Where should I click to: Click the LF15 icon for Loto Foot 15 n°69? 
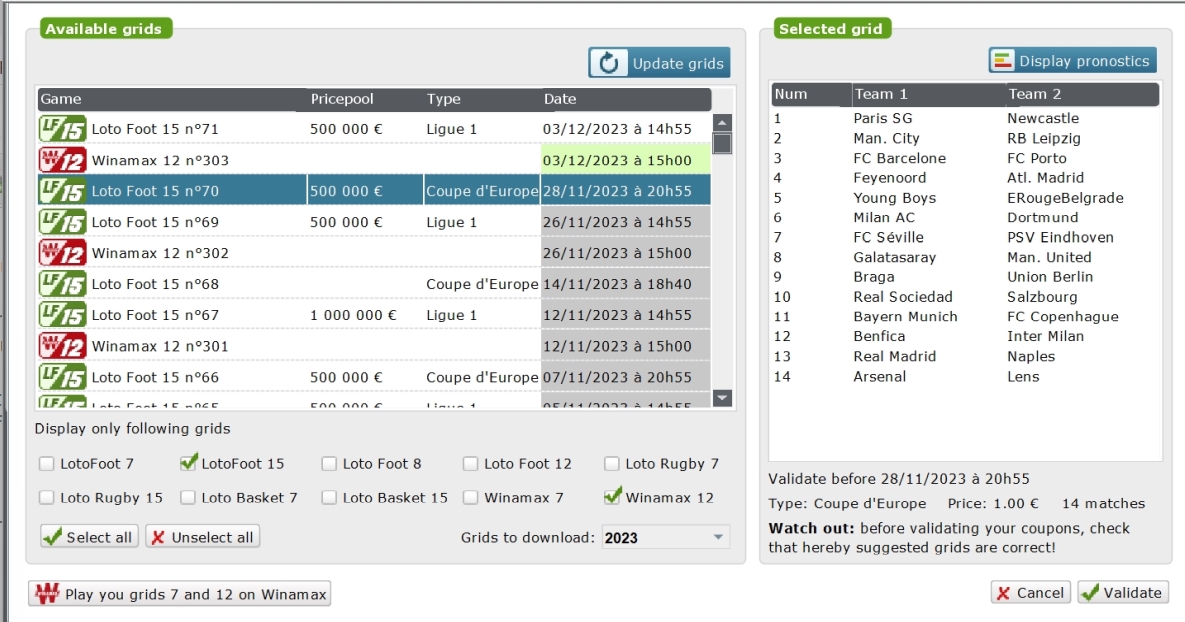62,221
